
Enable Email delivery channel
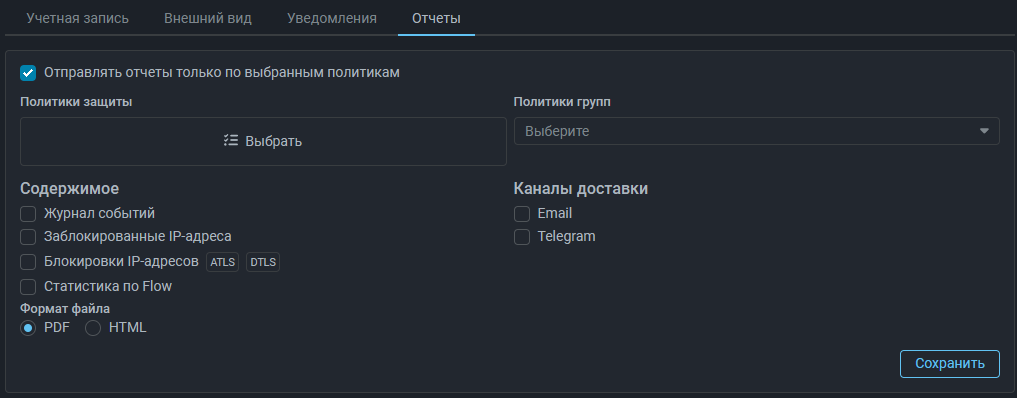pyautogui.click(x=522, y=214)
